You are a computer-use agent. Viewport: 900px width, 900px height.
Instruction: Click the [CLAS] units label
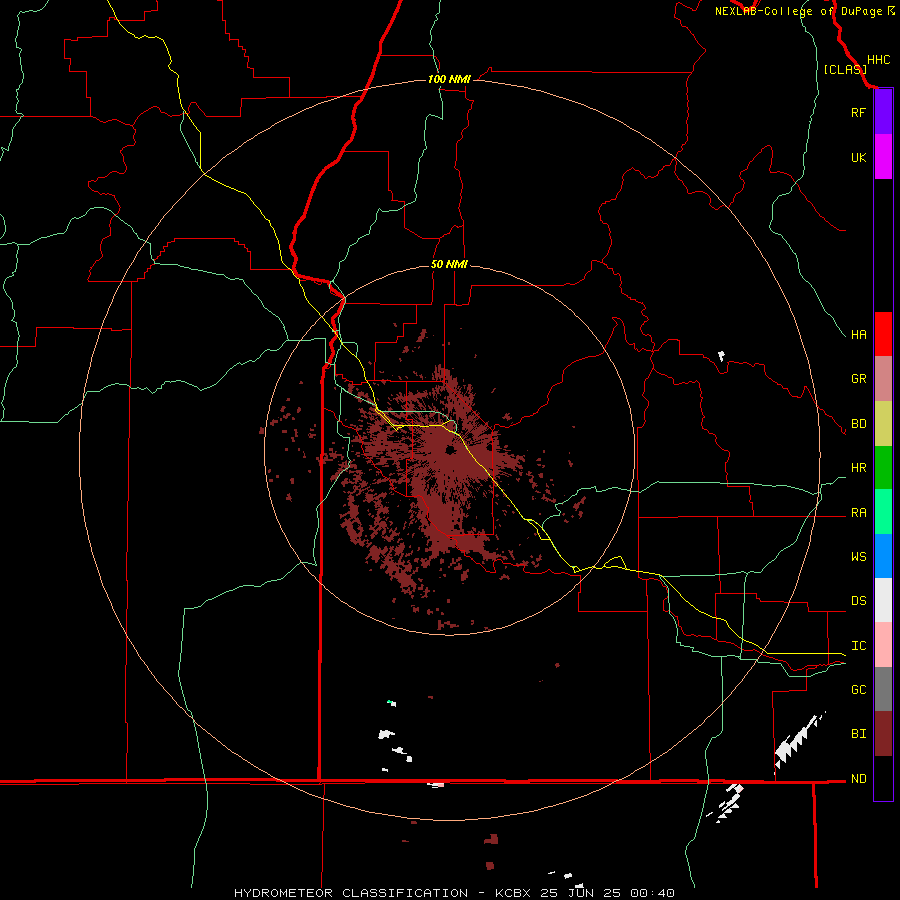click(x=845, y=70)
